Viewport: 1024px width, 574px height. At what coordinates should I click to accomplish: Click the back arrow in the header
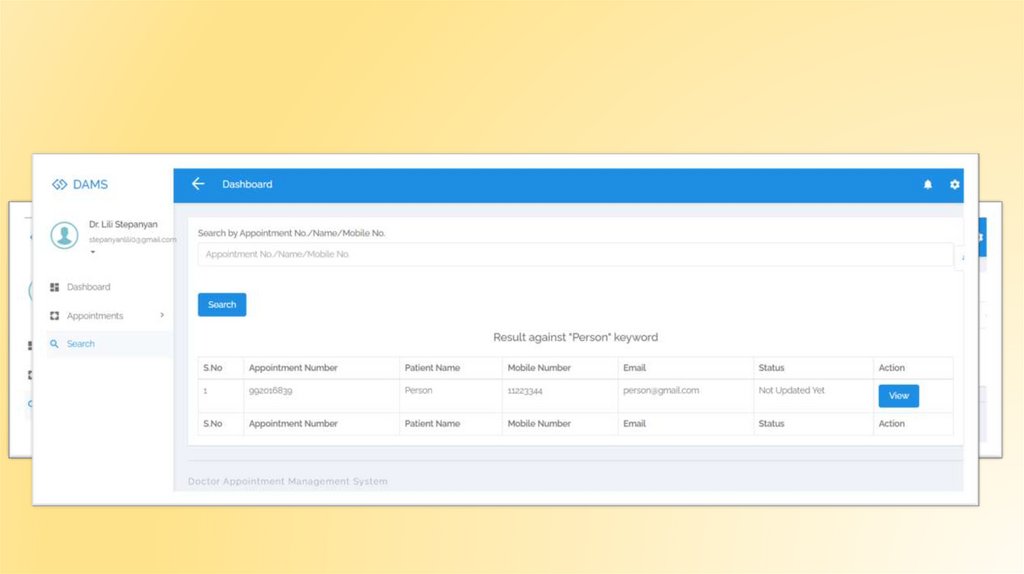coord(198,184)
